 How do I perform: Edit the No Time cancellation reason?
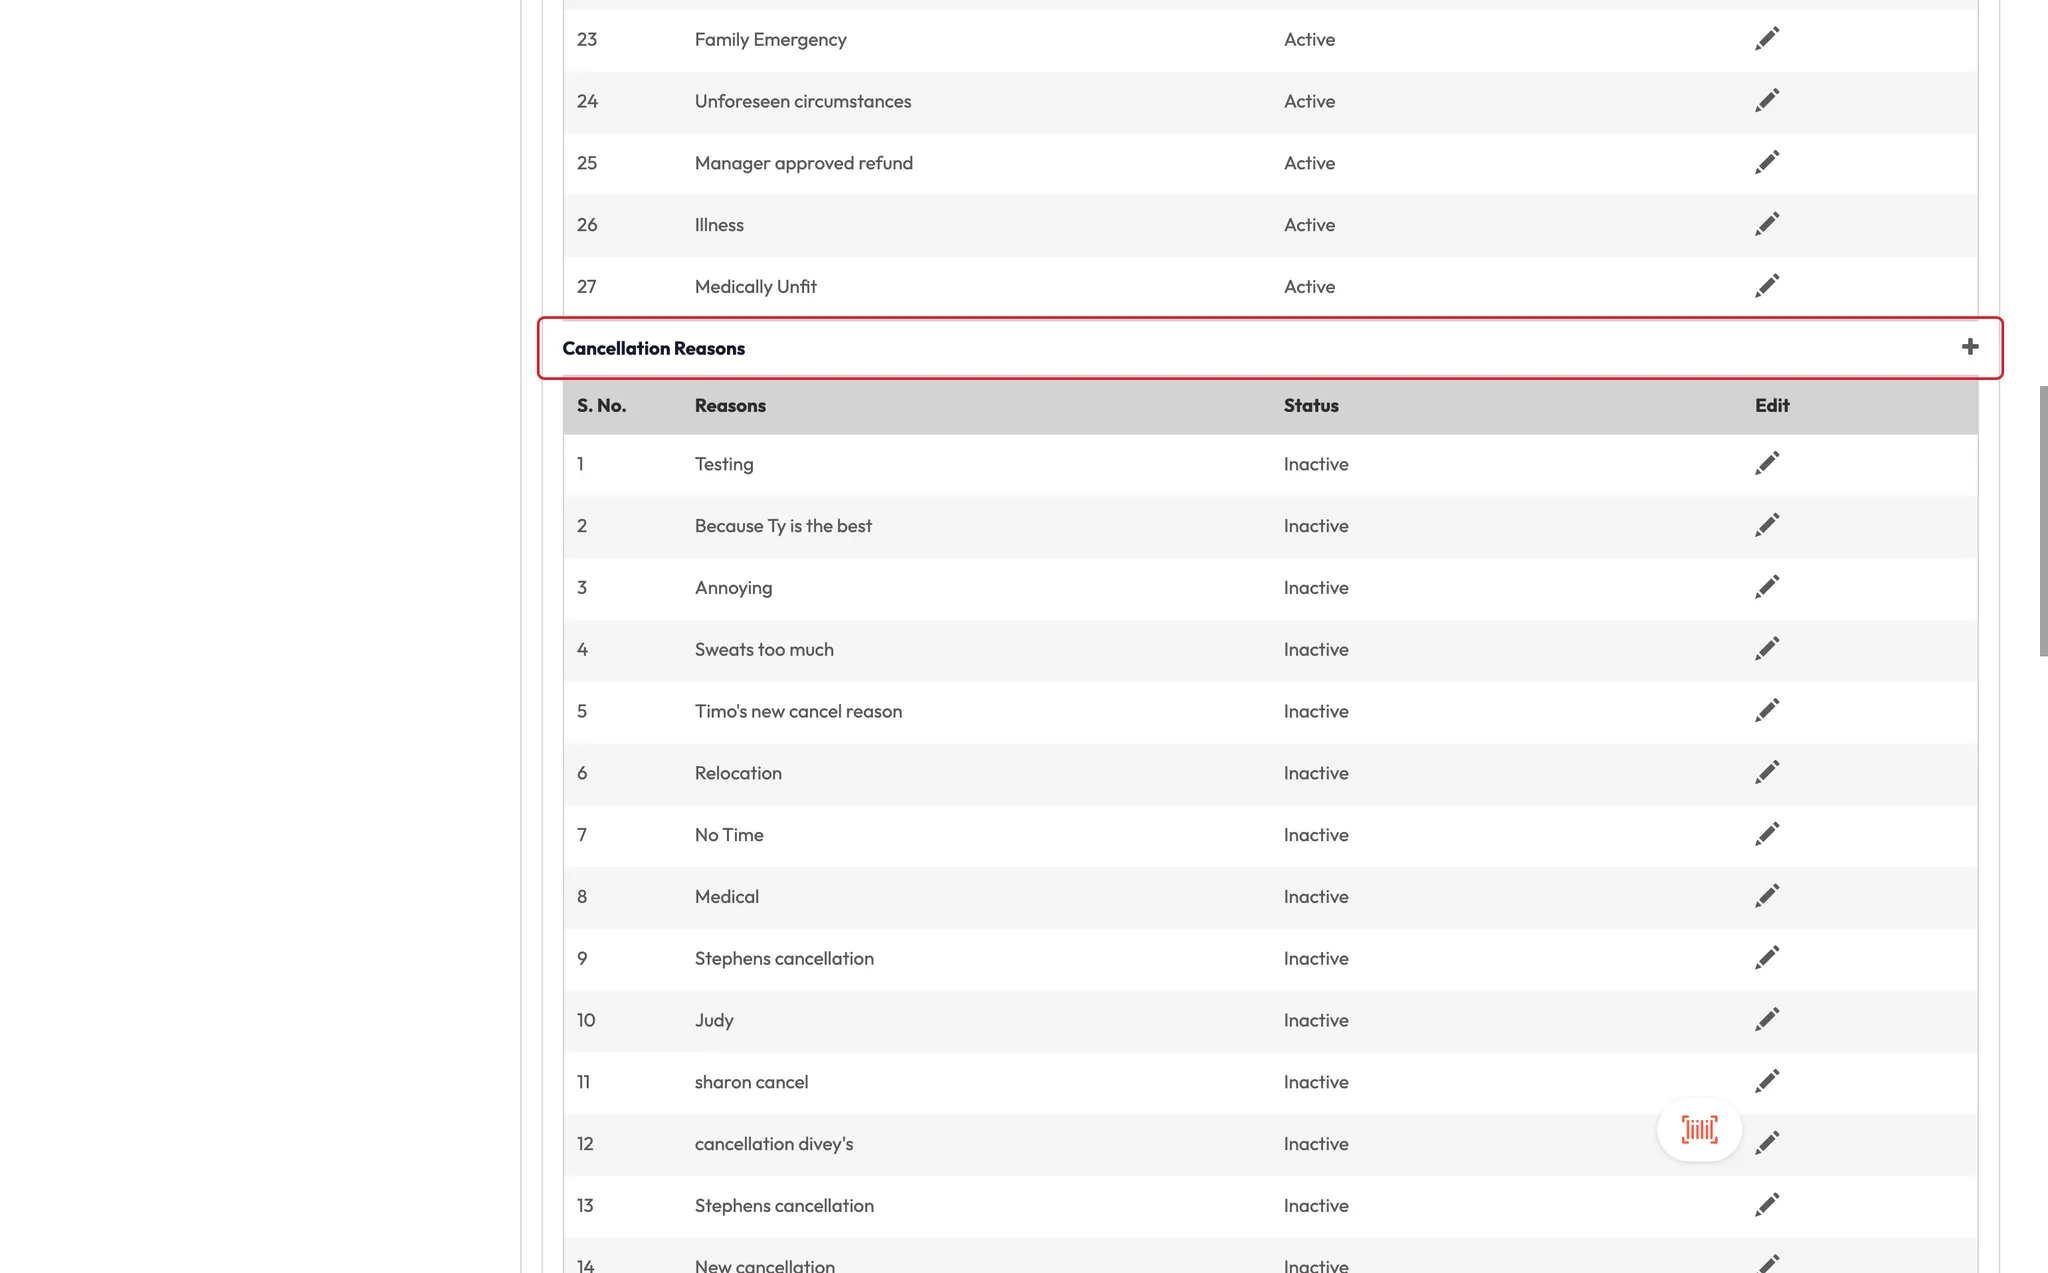coord(1766,835)
